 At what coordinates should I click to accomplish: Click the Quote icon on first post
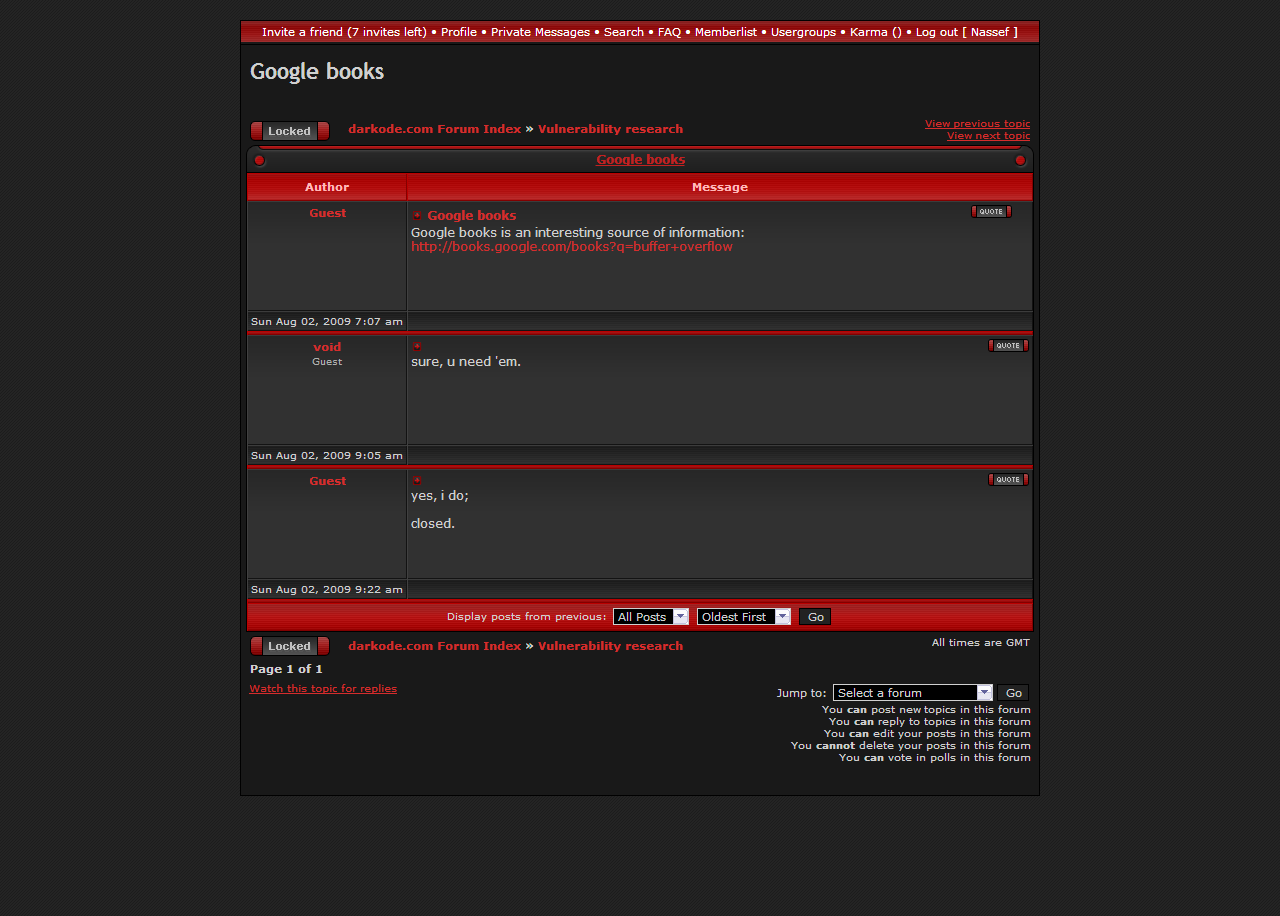pos(990,212)
